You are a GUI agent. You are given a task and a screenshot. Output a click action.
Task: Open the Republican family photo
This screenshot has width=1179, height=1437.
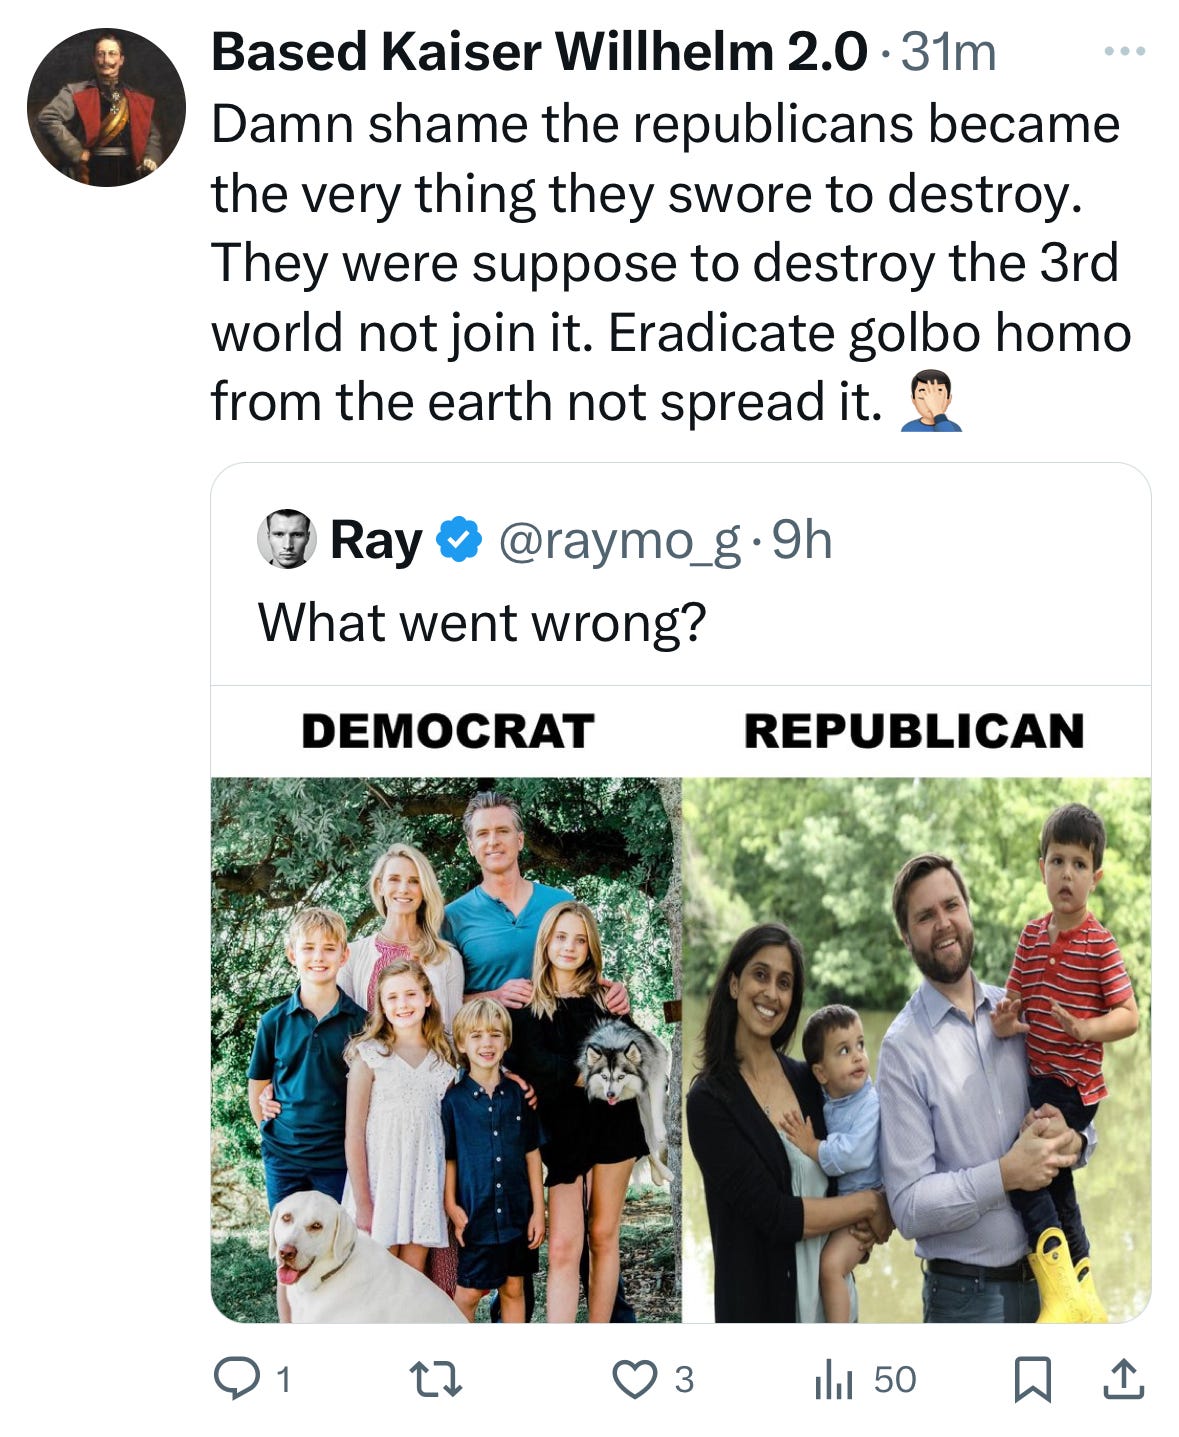[x=917, y=1049]
